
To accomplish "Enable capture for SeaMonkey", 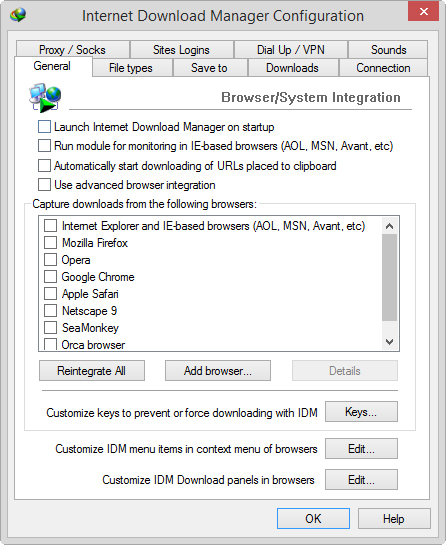I will (x=50, y=327).
